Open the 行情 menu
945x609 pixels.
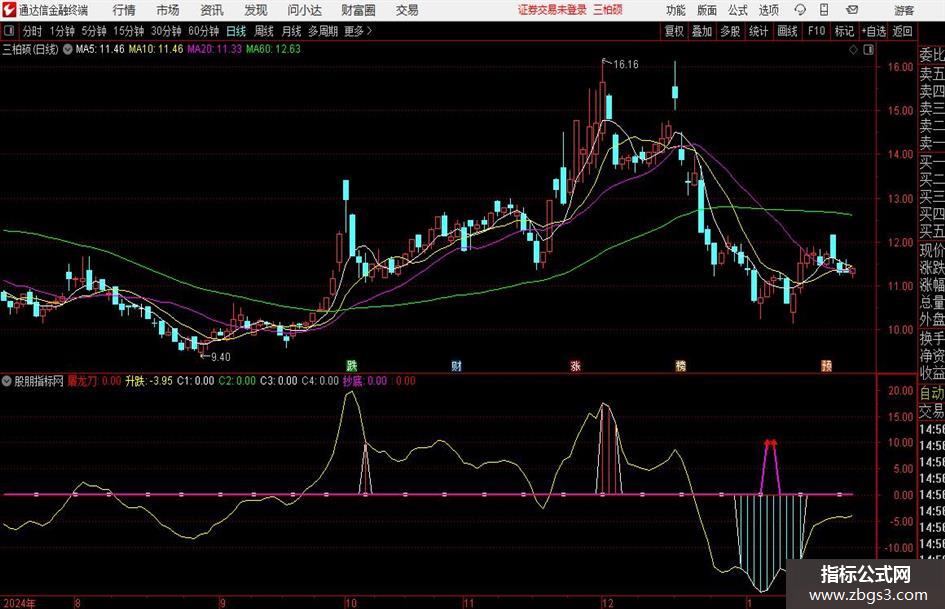pos(124,10)
